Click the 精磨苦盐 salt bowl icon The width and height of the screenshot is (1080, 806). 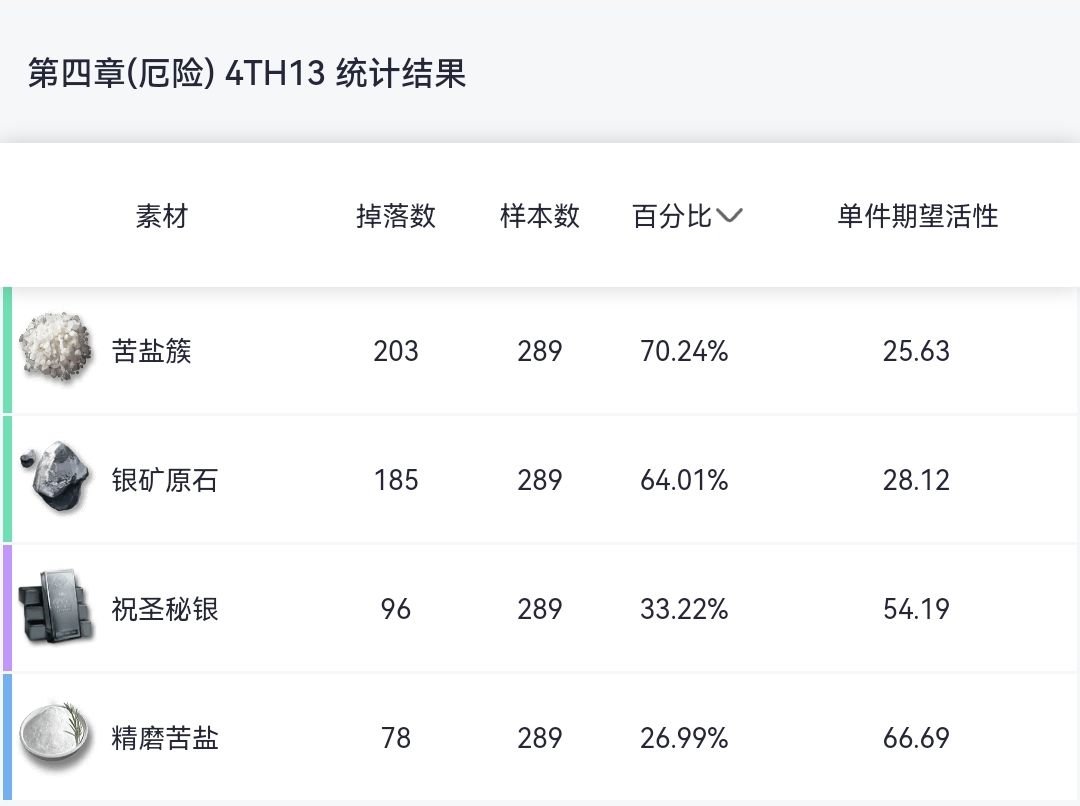(x=56, y=737)
